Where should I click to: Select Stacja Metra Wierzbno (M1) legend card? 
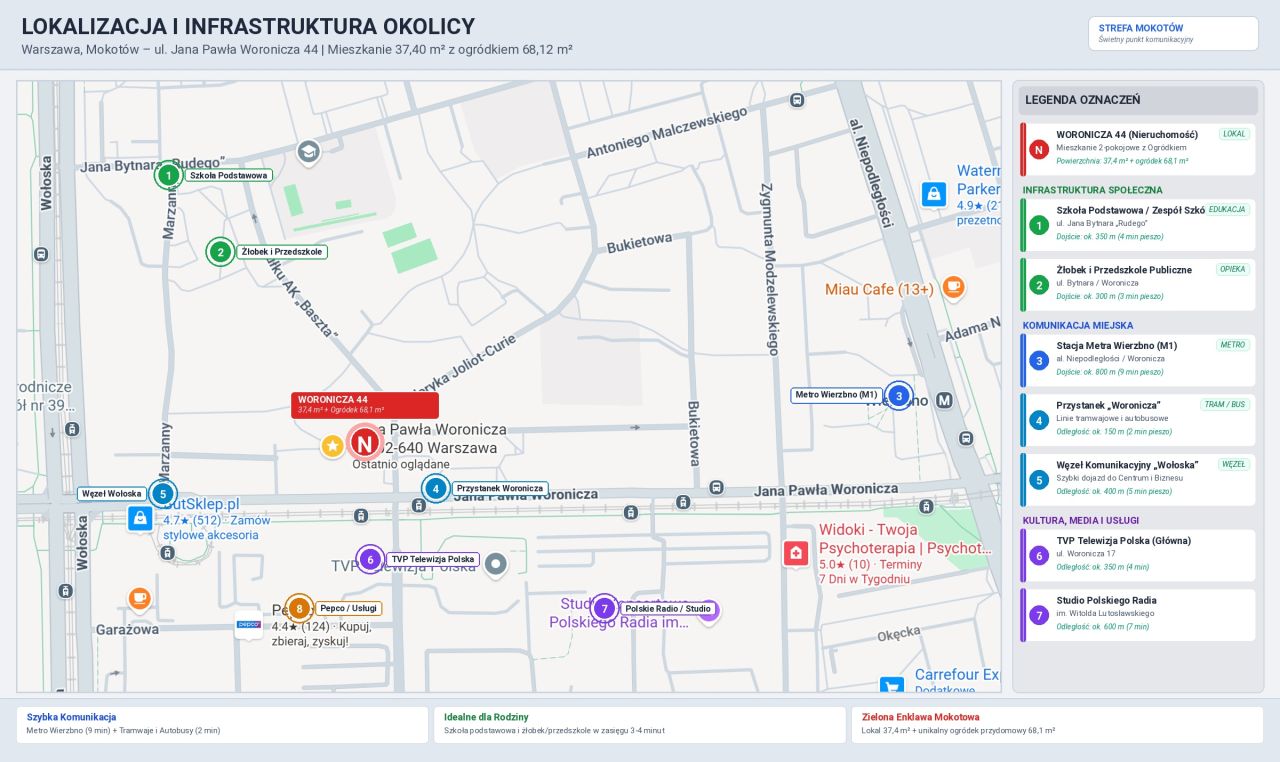tap(1138, 360)
